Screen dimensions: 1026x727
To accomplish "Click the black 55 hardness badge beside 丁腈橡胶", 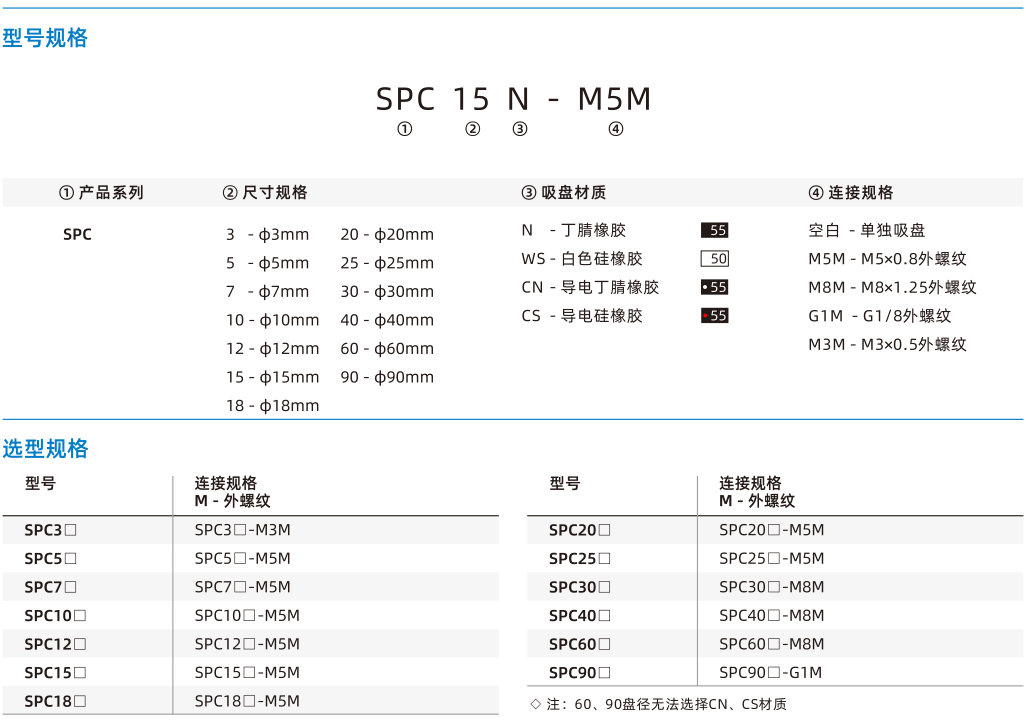I will point(715,230).
